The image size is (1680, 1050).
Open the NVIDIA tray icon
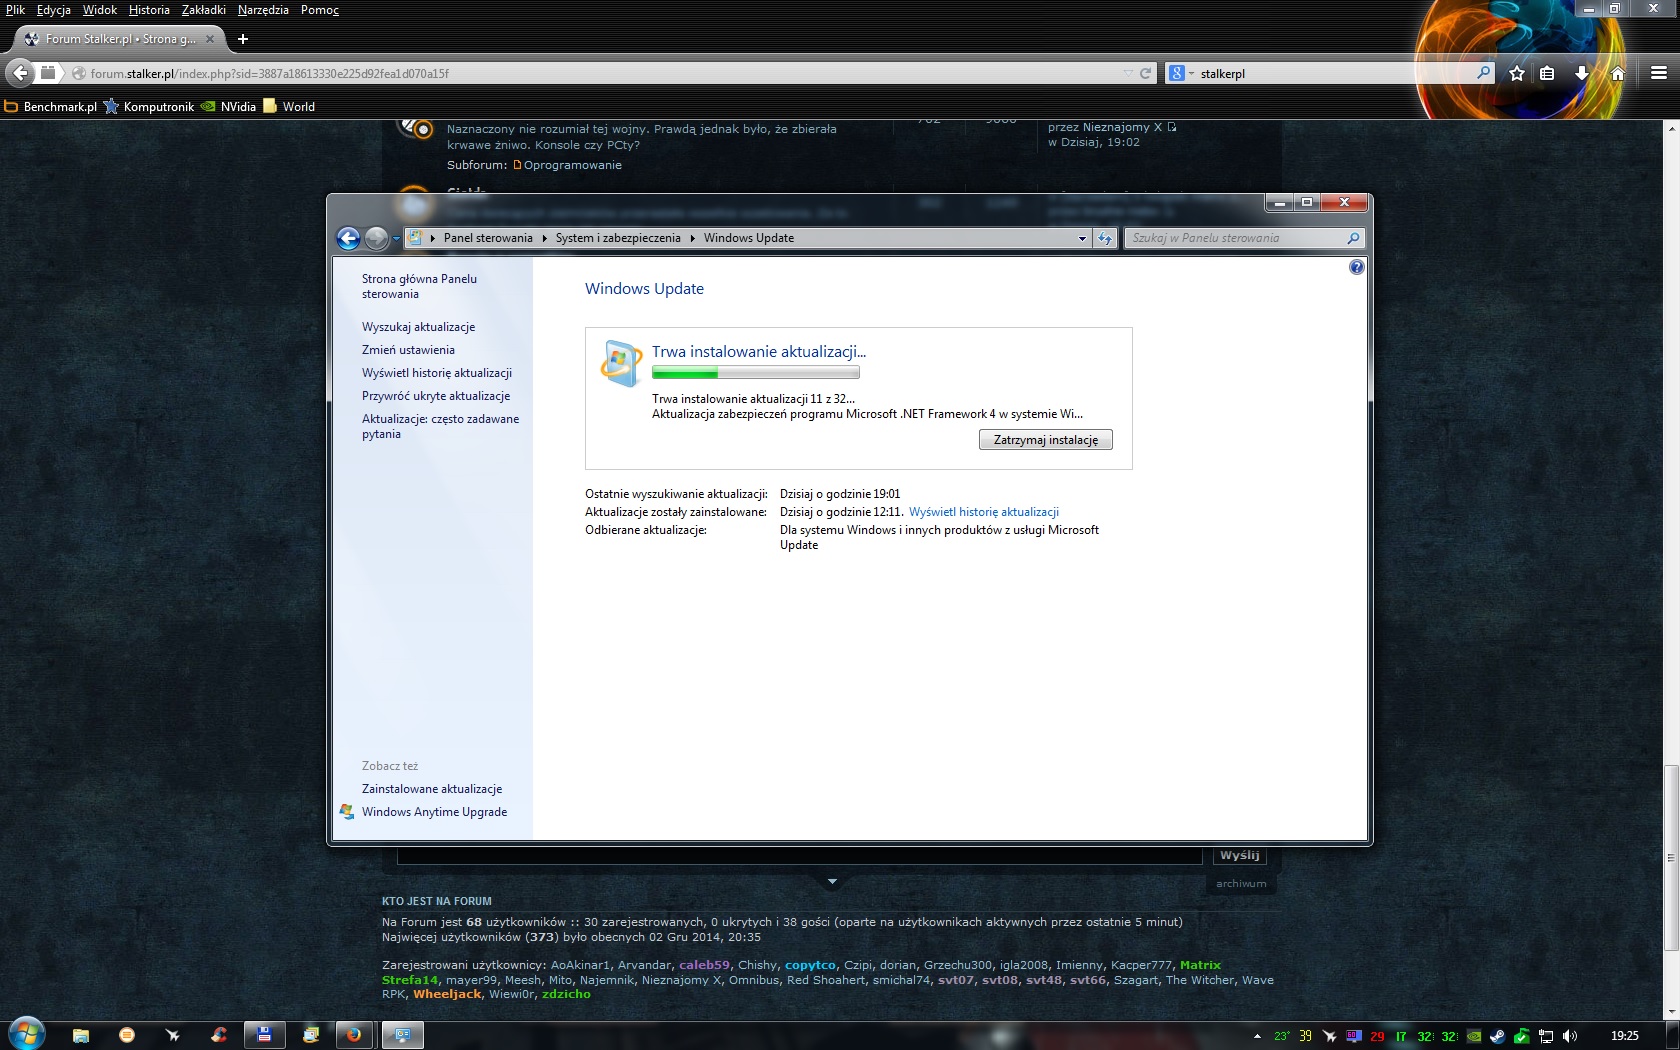[x=1473, y=1036]
